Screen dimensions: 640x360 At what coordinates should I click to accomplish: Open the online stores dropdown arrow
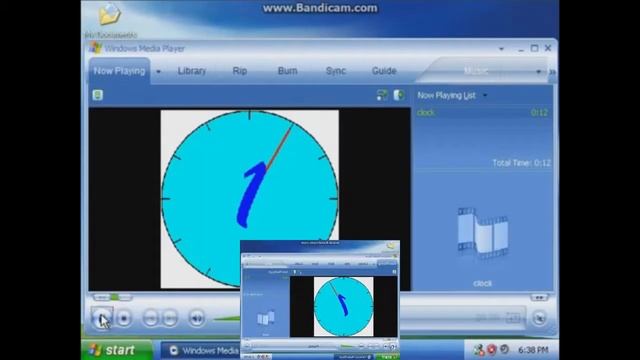coord(538,72)
